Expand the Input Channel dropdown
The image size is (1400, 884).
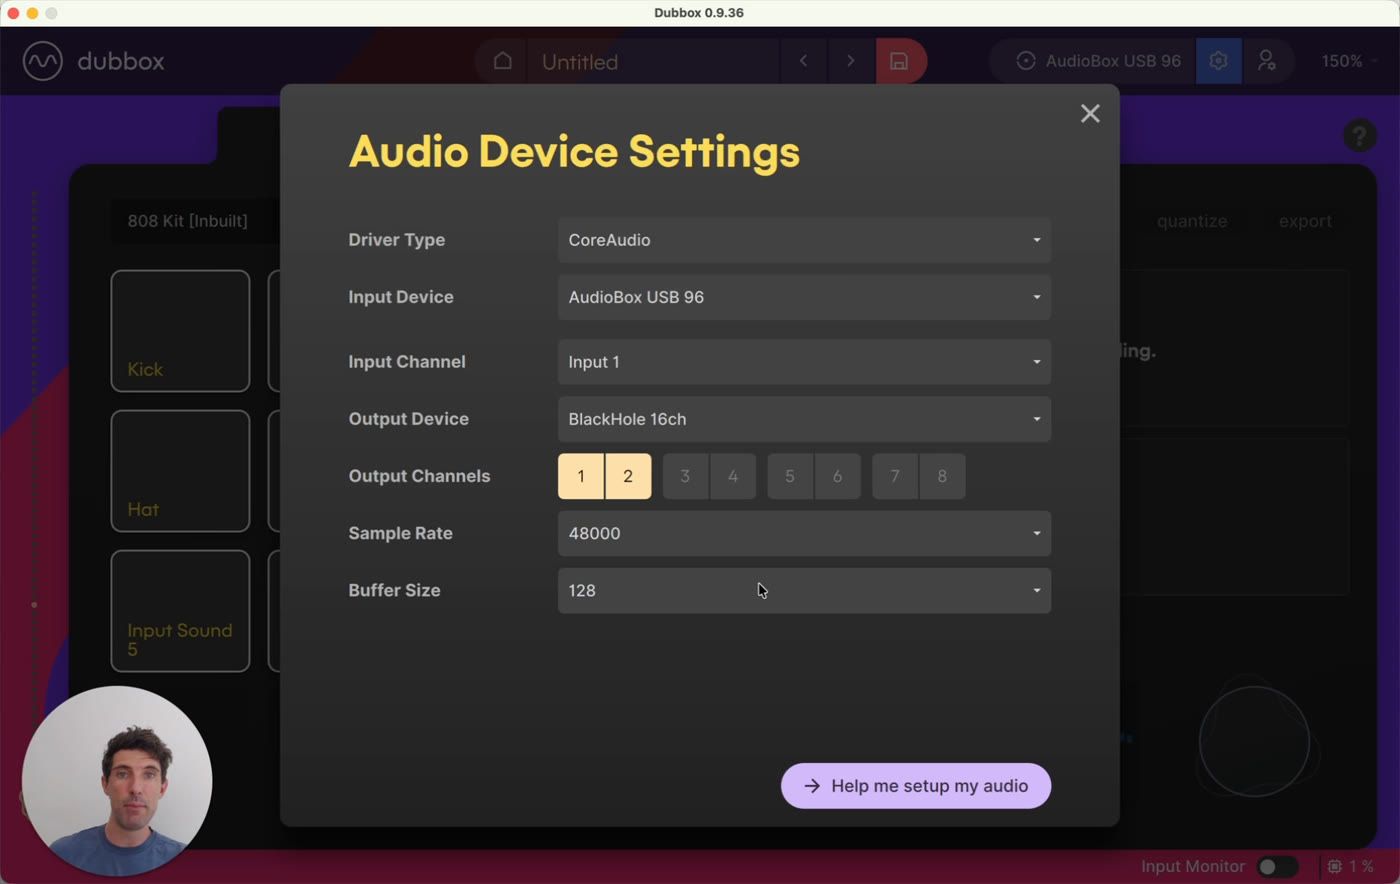tap(804, 362)
